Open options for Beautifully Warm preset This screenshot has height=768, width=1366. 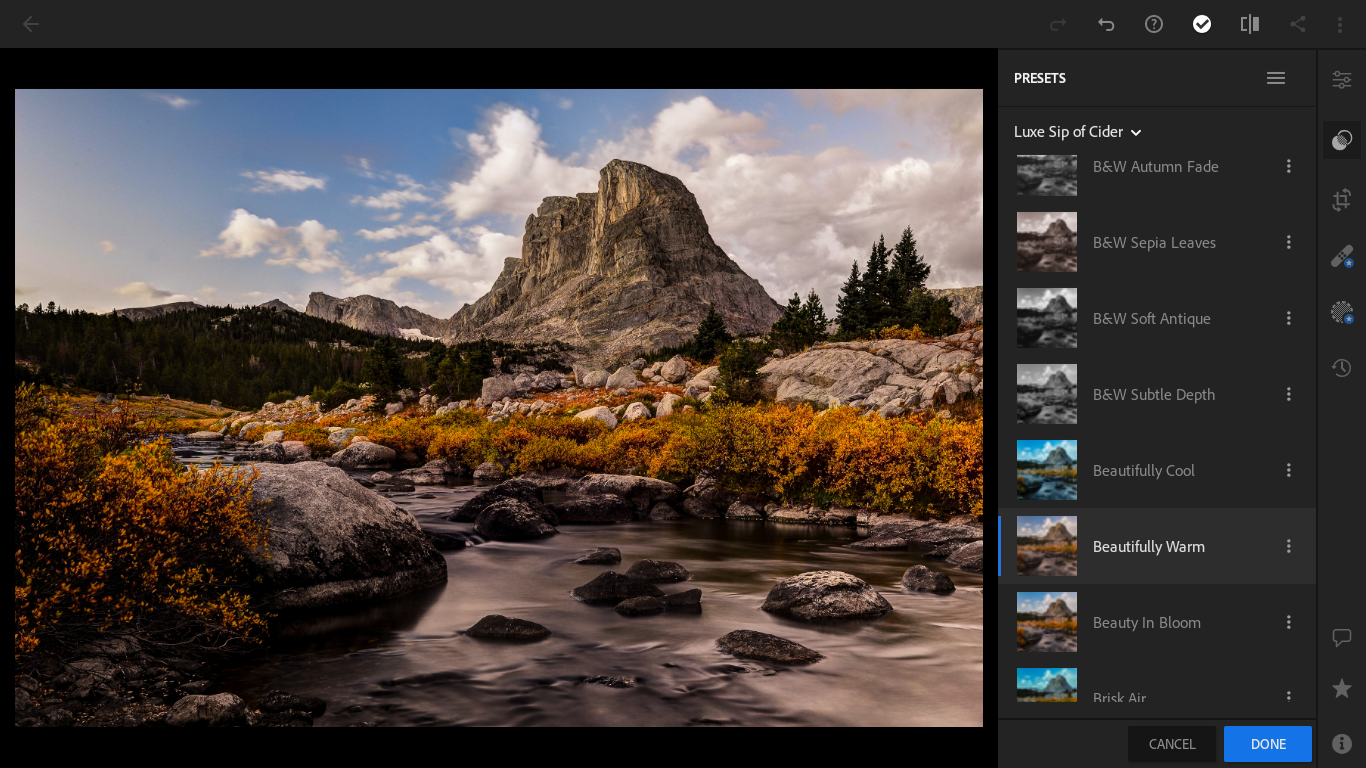(1289, 546)
